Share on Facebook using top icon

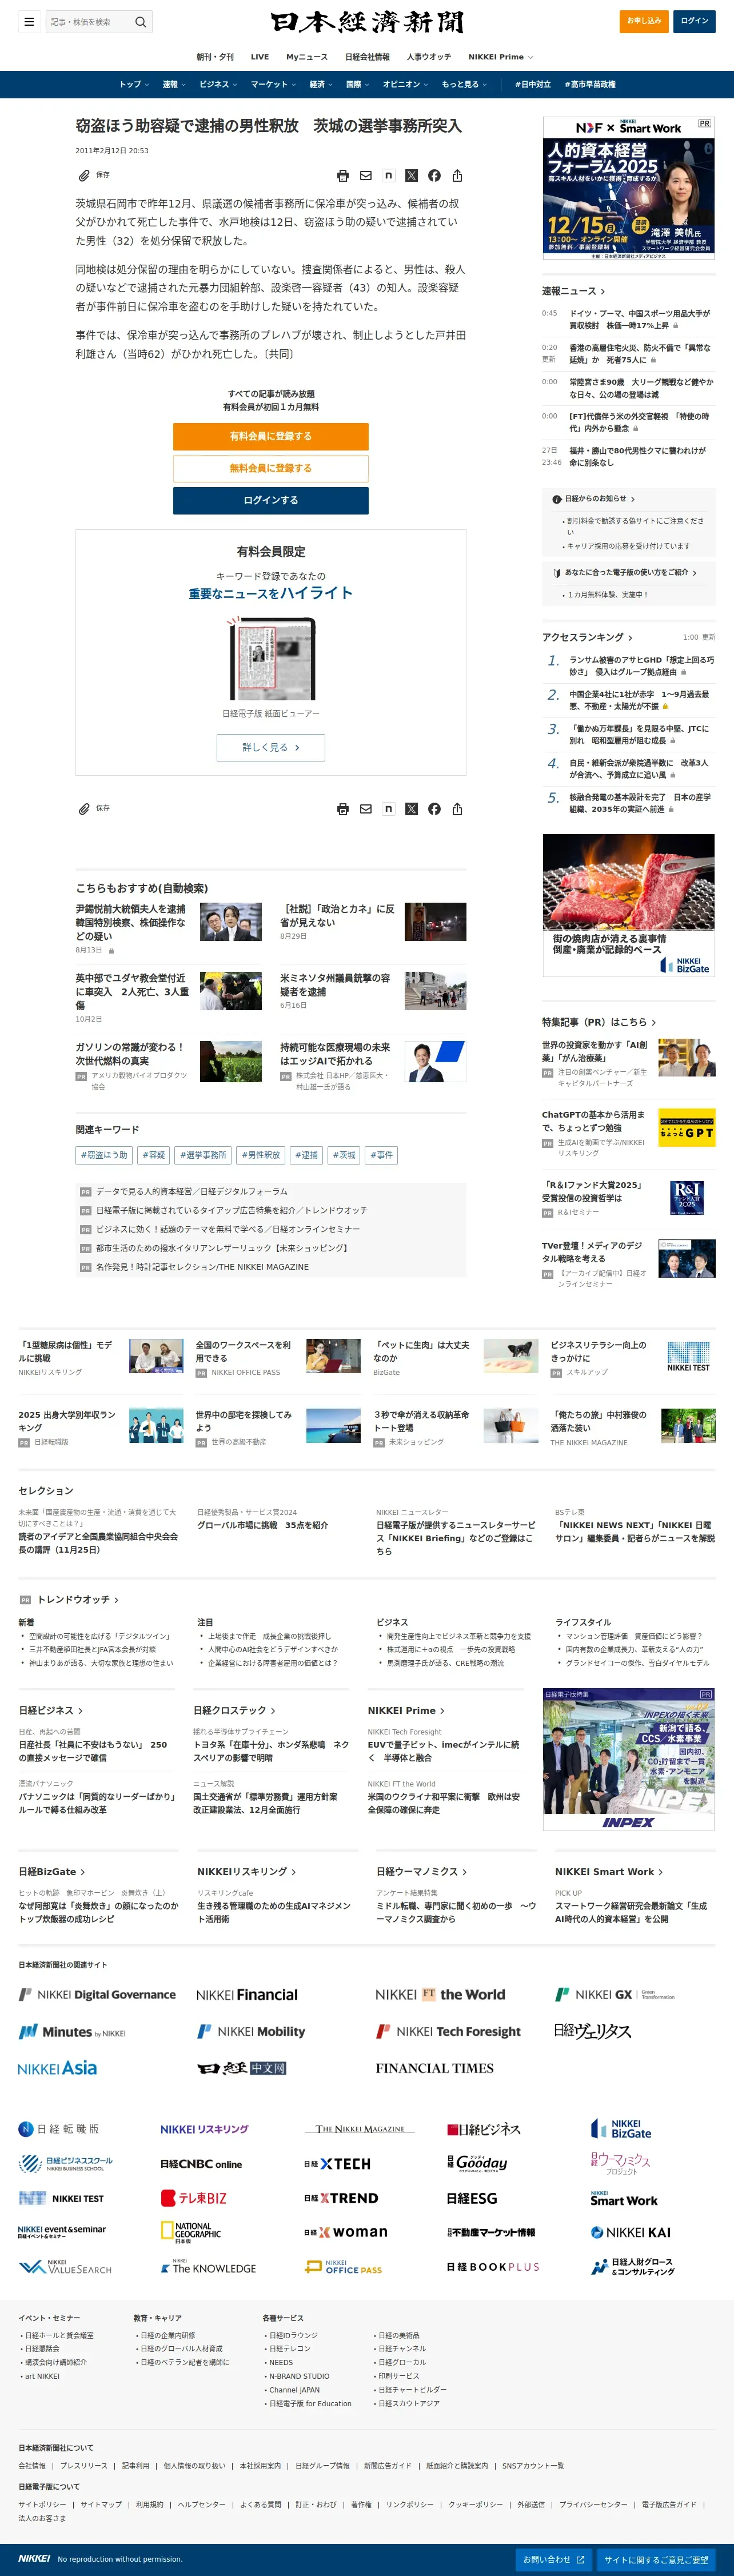[x=434, y=176]
